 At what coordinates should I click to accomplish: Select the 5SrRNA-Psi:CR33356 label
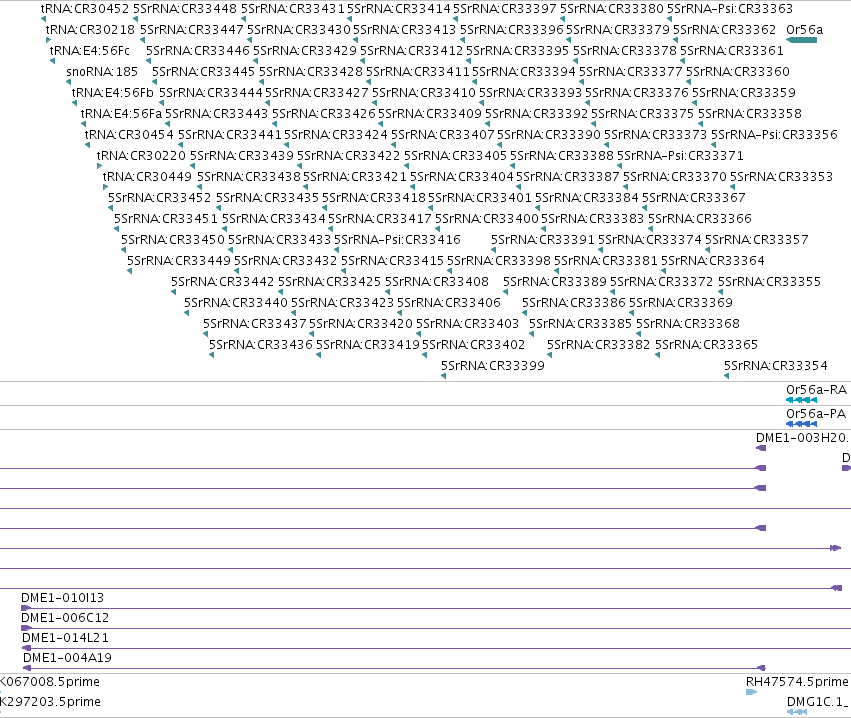774,134
